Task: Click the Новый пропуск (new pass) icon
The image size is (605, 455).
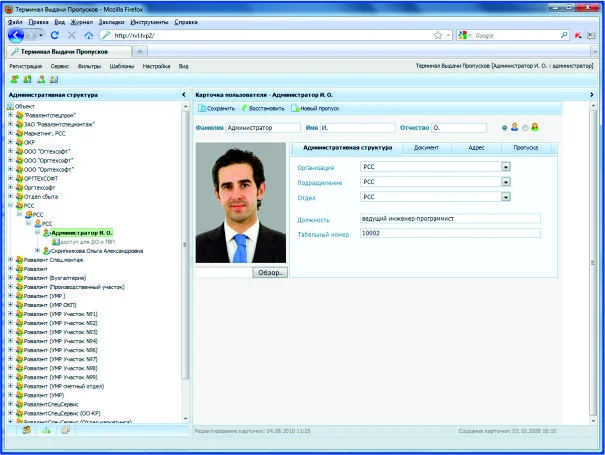Action: (295, 108)
